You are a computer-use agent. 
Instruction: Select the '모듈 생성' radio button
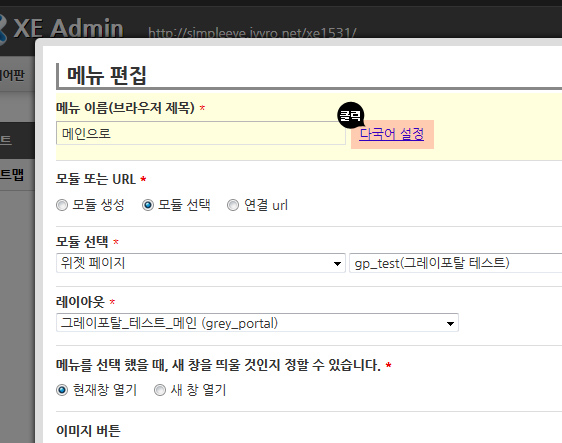pyautogui.click(x=62, y=205)
